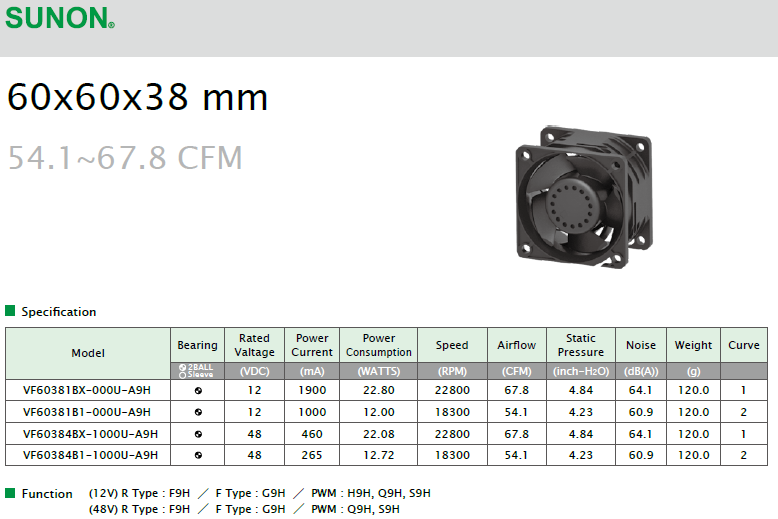Click the 12.00 watts value
The height and width of the screenshot is (519, 778).
point(379,412)
